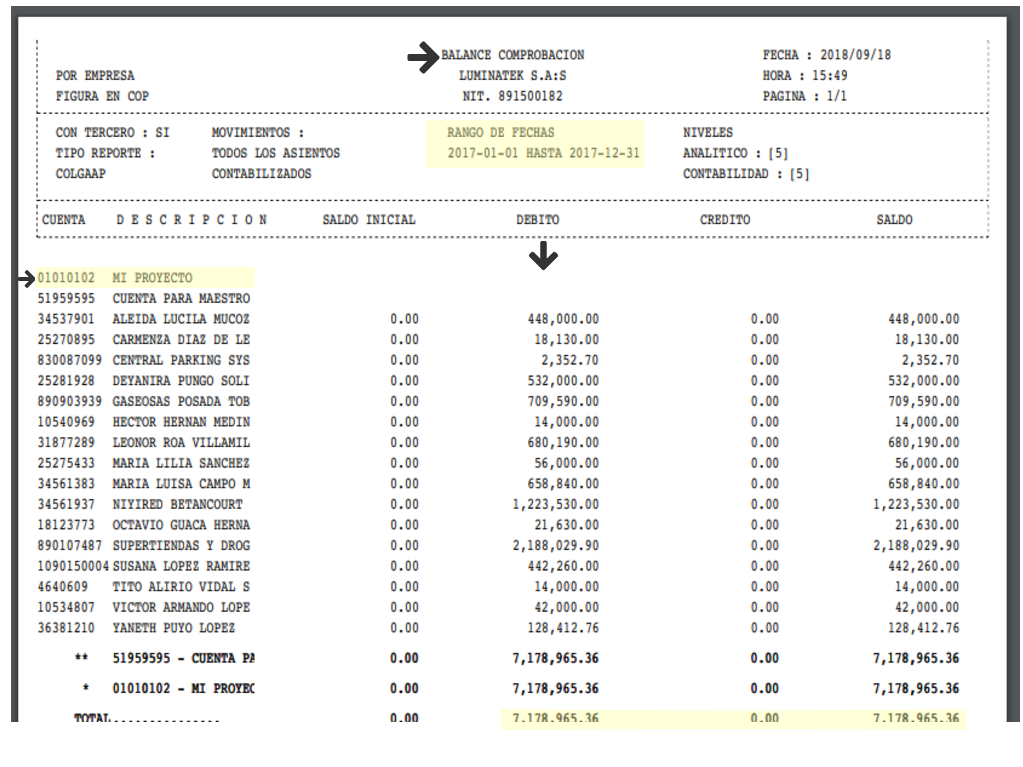Click the NIYIRED BETANCOURT row name

click(176, 505)
